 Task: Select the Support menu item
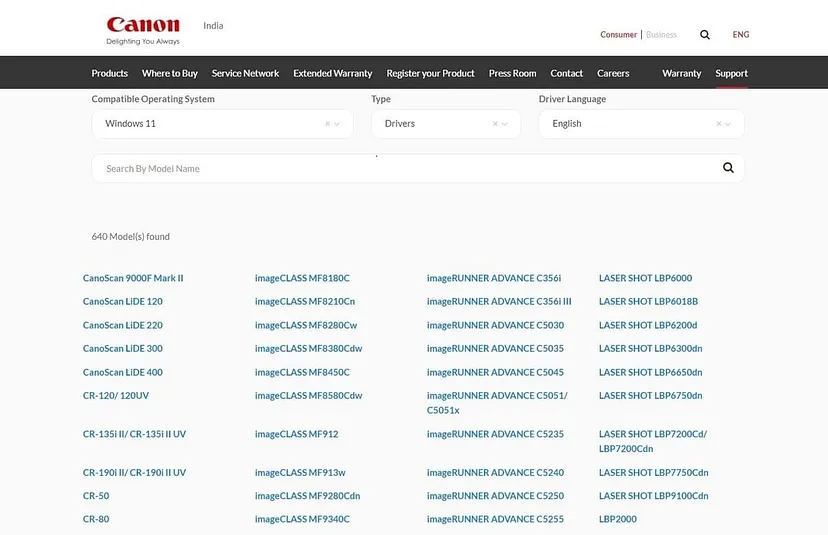[731, 73]
